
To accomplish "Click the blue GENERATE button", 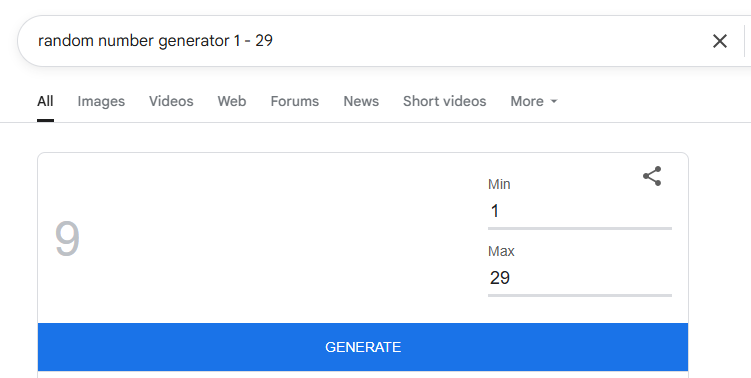I will tap(363, 347).
